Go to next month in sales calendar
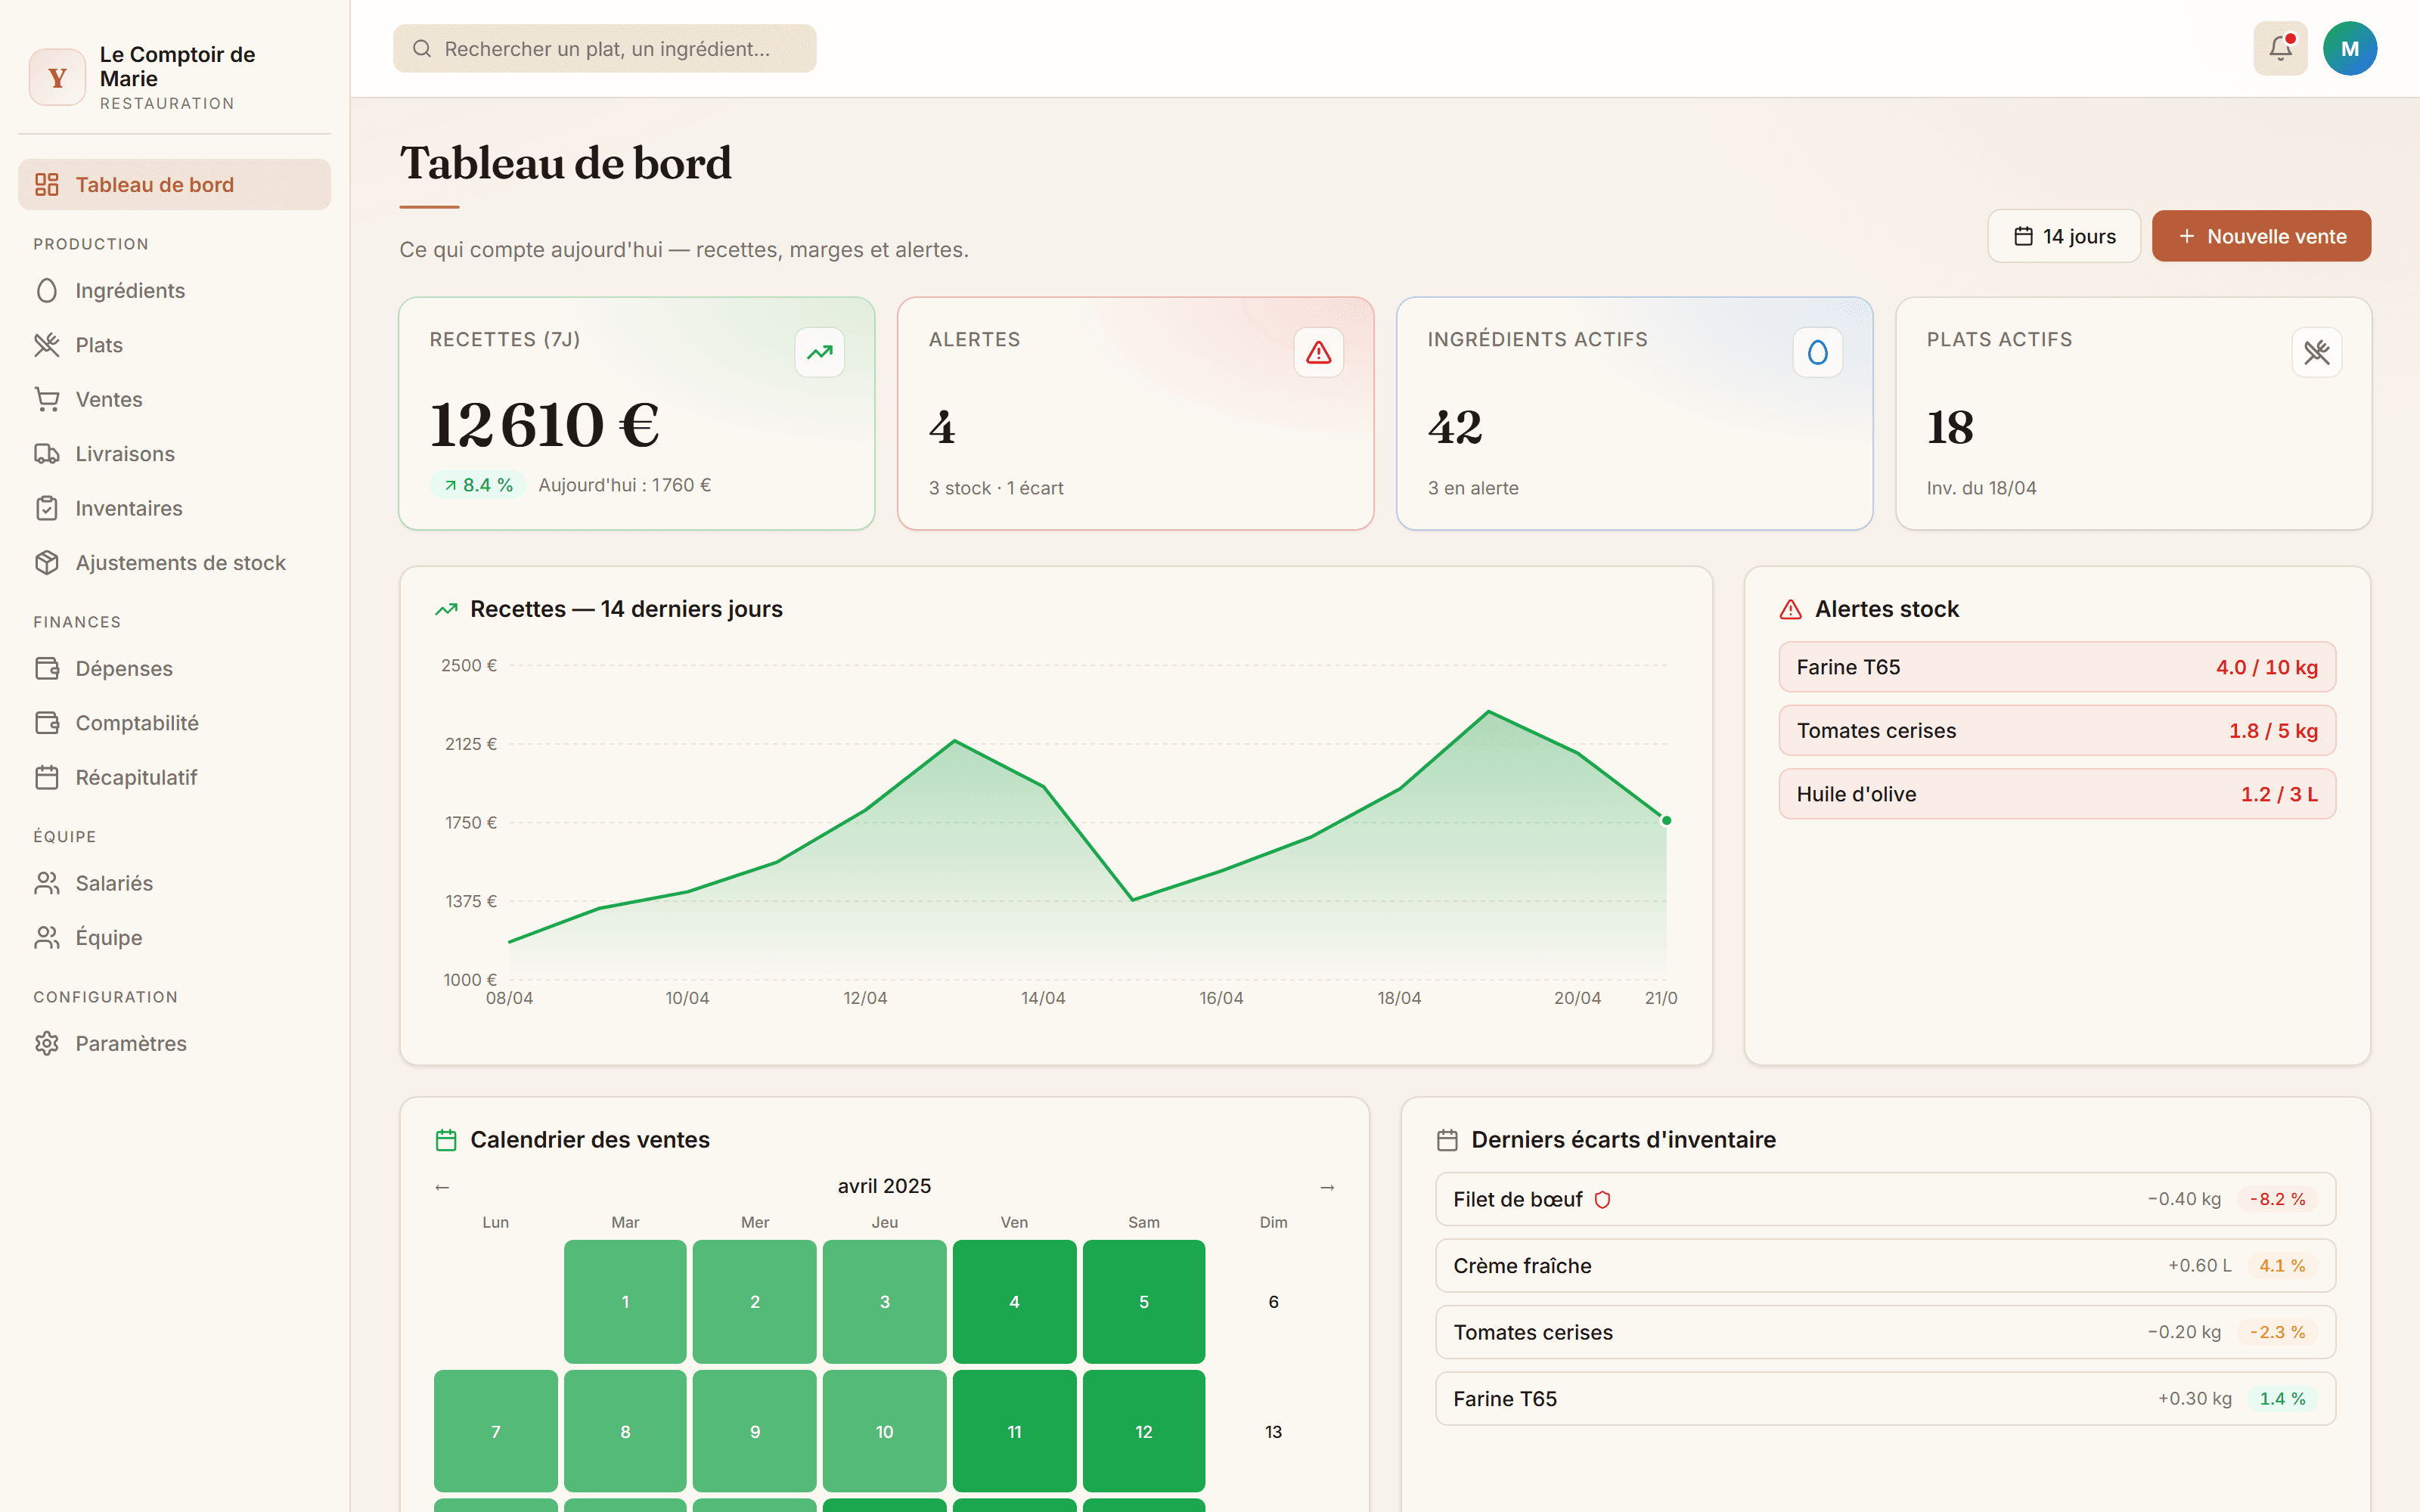The width and height of the screenshot is (2420, 1512). pos(1327,1187)
